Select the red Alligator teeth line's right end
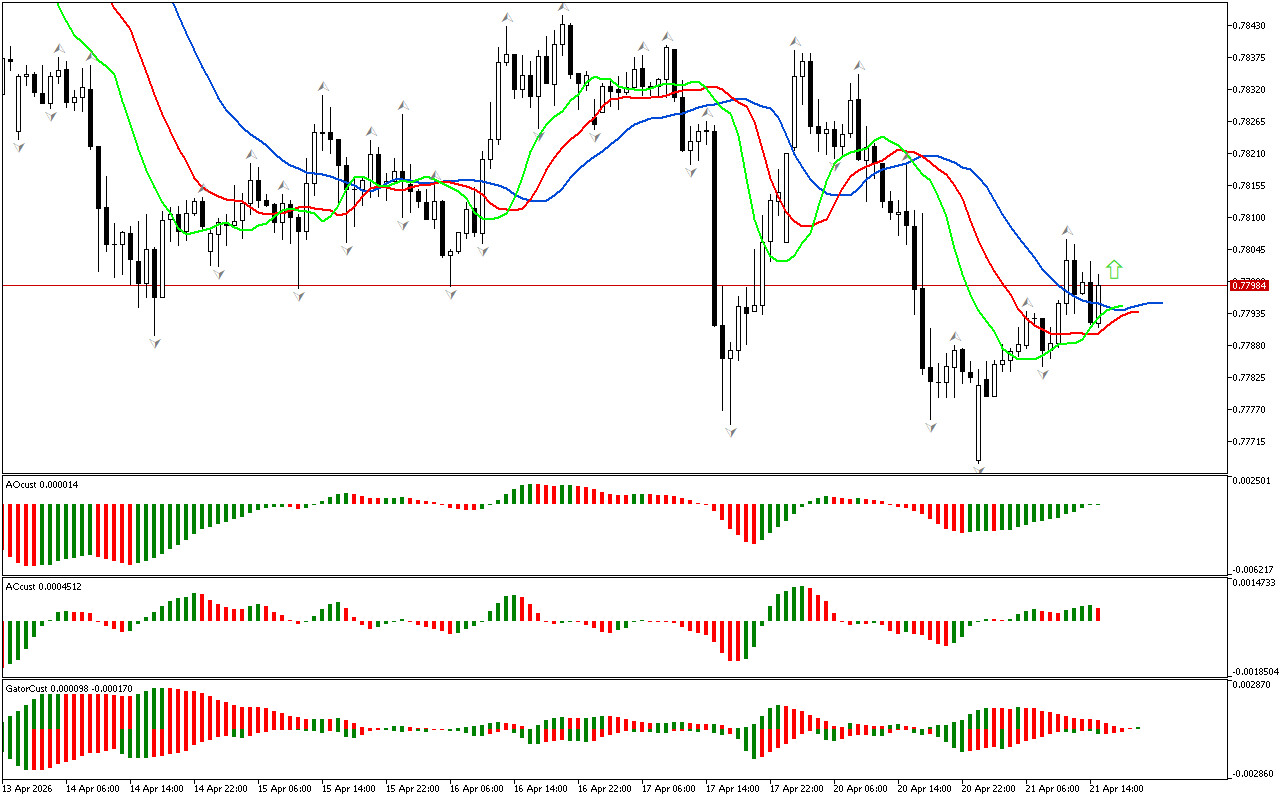The image size is (1280, 800). point(1137,313)
